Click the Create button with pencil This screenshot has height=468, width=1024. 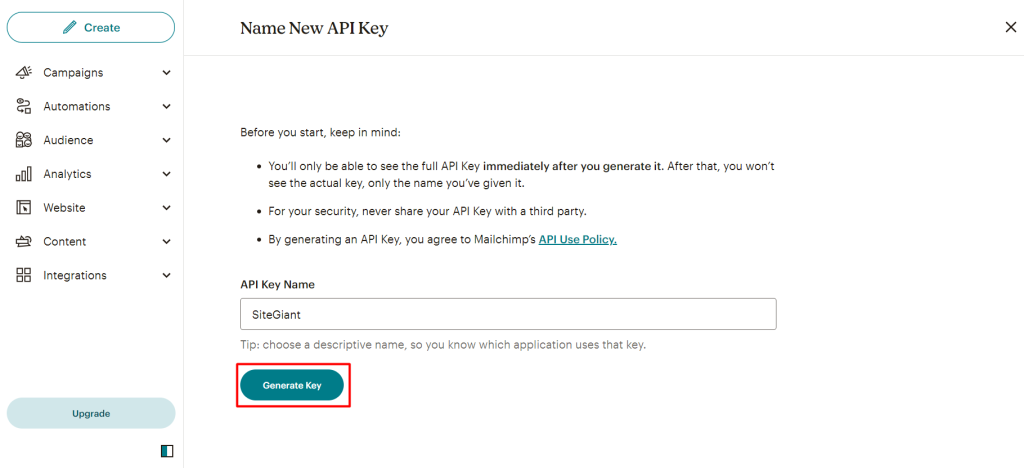(91, 28)
